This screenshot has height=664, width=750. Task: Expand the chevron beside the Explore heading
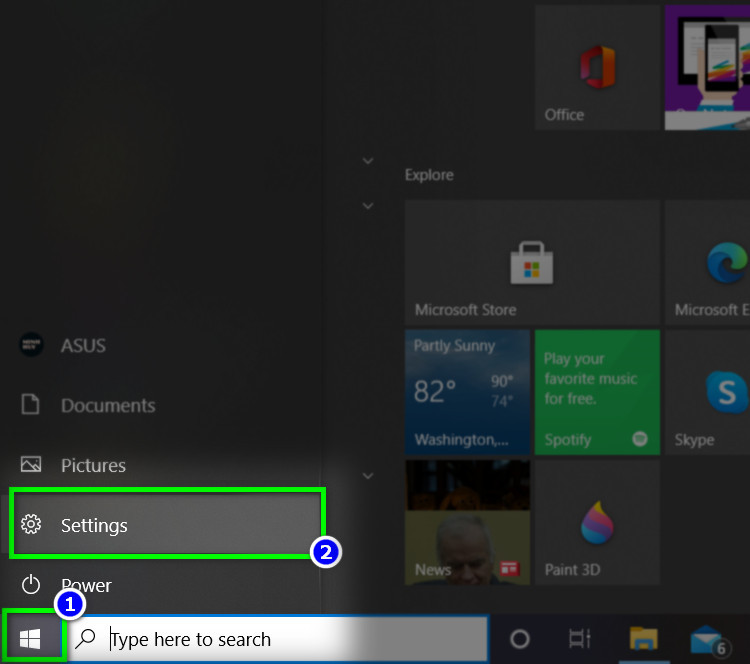pyautogui.click(x=368, y=161)
